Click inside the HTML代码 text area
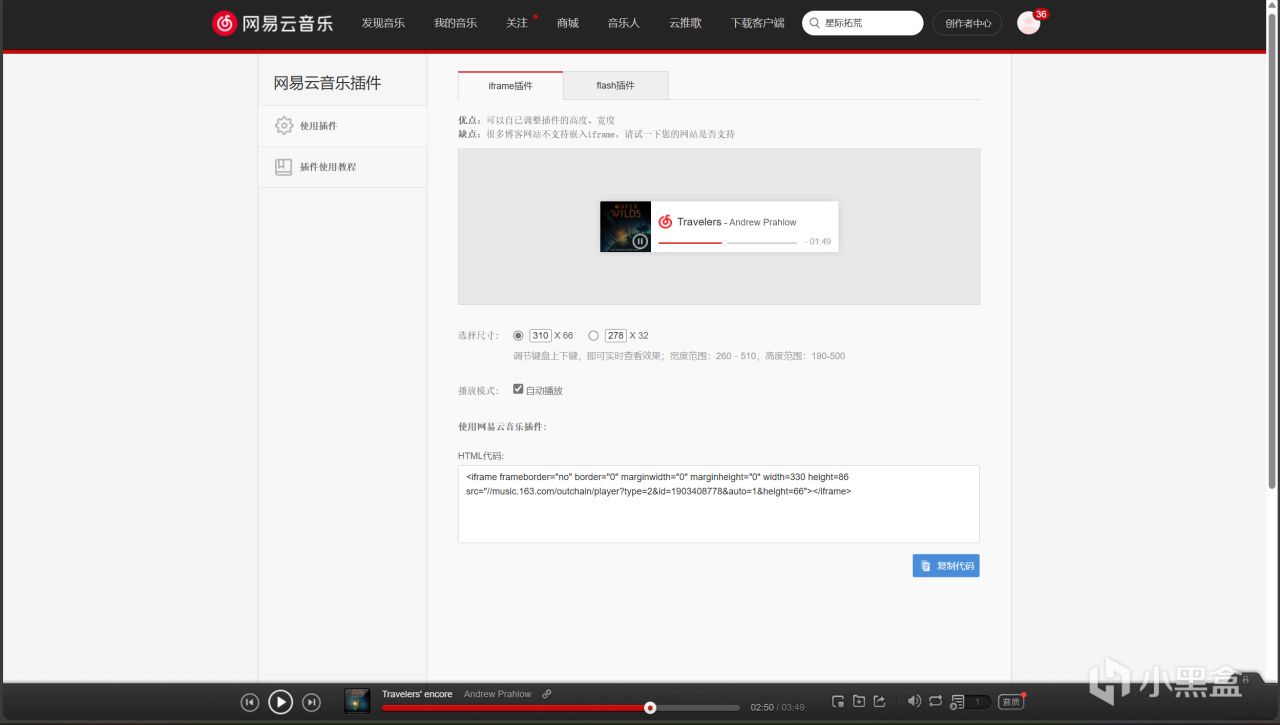This screenshot has width=1280, height=725. coord(718,504)
